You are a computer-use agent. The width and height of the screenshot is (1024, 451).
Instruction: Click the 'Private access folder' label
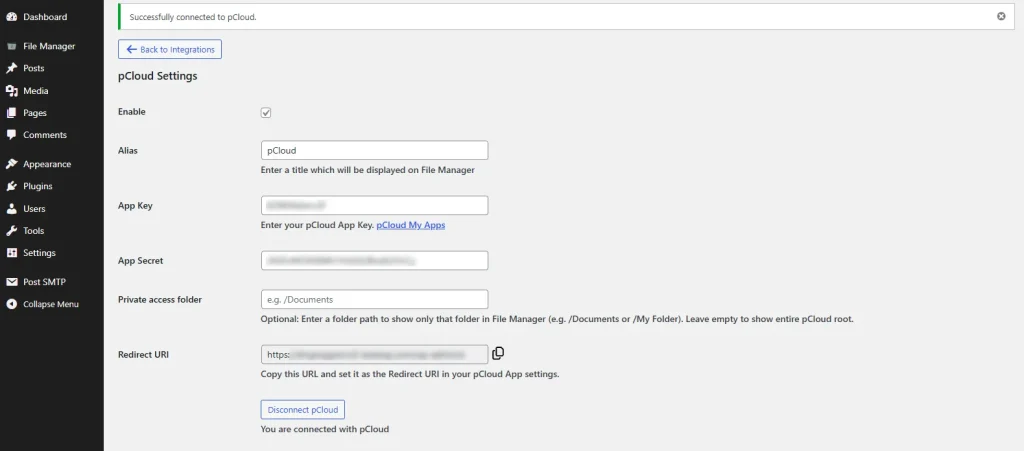(x=160, y=300)
